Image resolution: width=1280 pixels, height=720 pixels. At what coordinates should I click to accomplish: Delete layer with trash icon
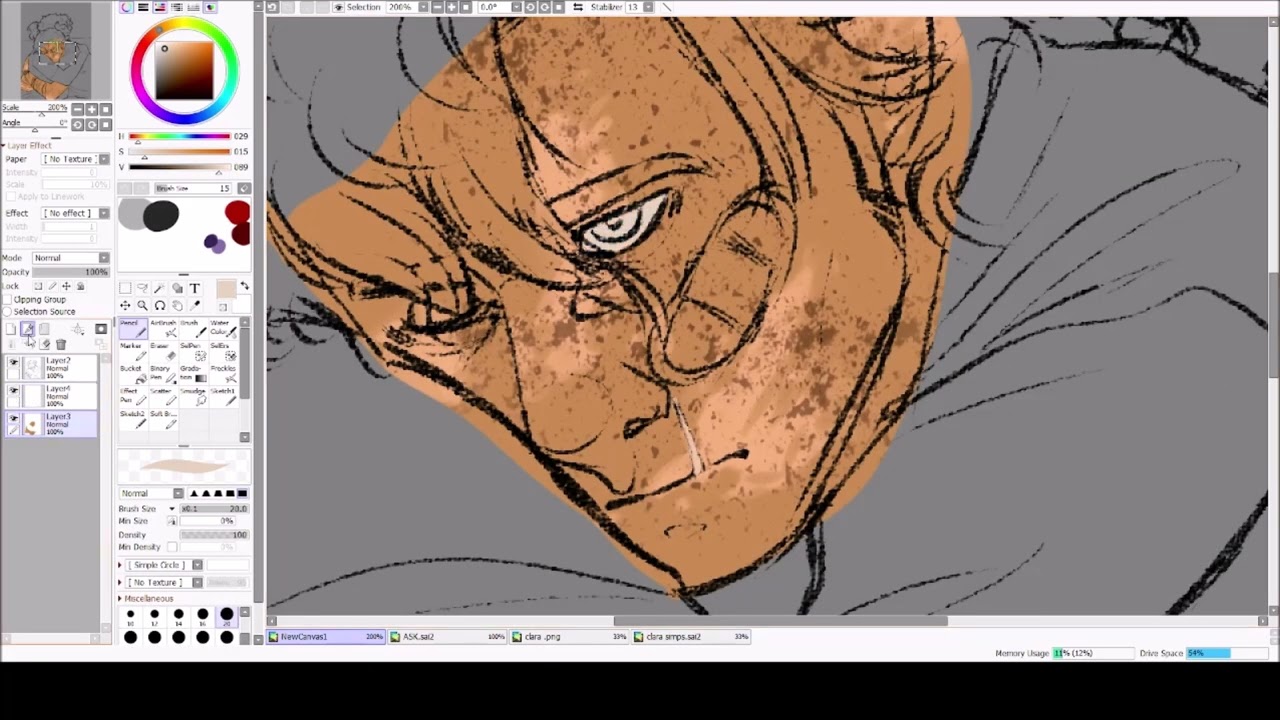click(61, 344)
